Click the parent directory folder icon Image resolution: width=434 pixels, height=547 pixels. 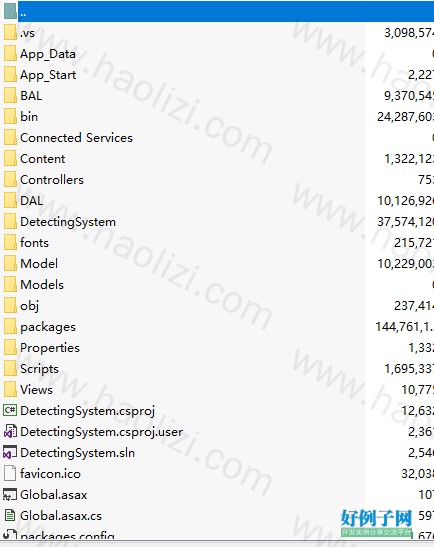[x=10, y=11]
